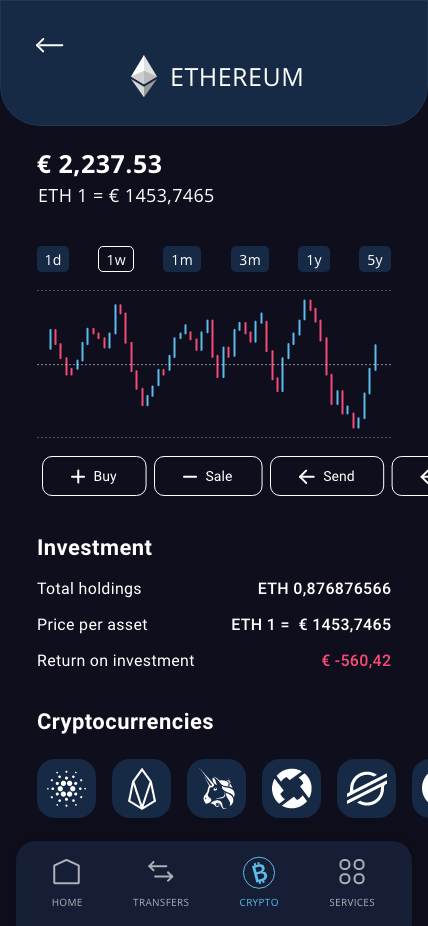The width and height of the screenshot is (428, 926).
Task: Open the Uniswap unicorn icon
Action: [216, 788]
